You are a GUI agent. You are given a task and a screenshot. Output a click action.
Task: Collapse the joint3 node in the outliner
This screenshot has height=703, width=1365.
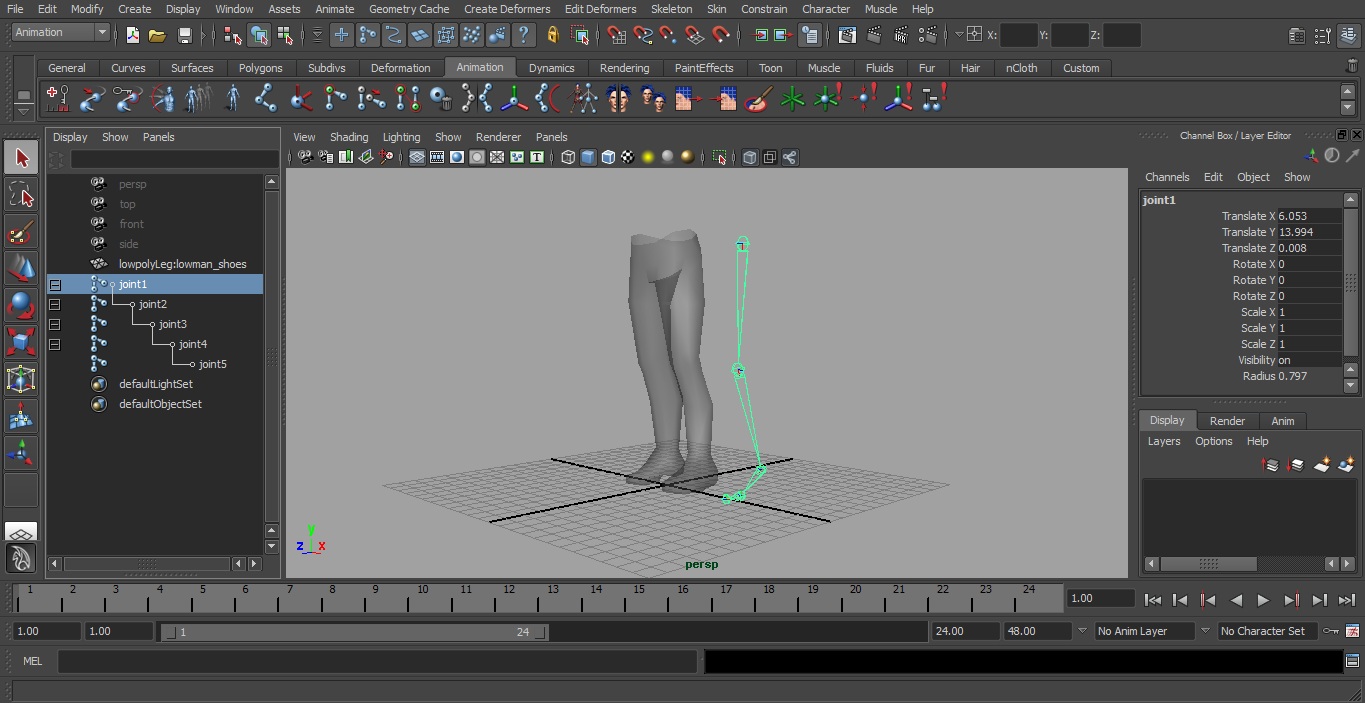pyautogui.click(x=55, y=325)
